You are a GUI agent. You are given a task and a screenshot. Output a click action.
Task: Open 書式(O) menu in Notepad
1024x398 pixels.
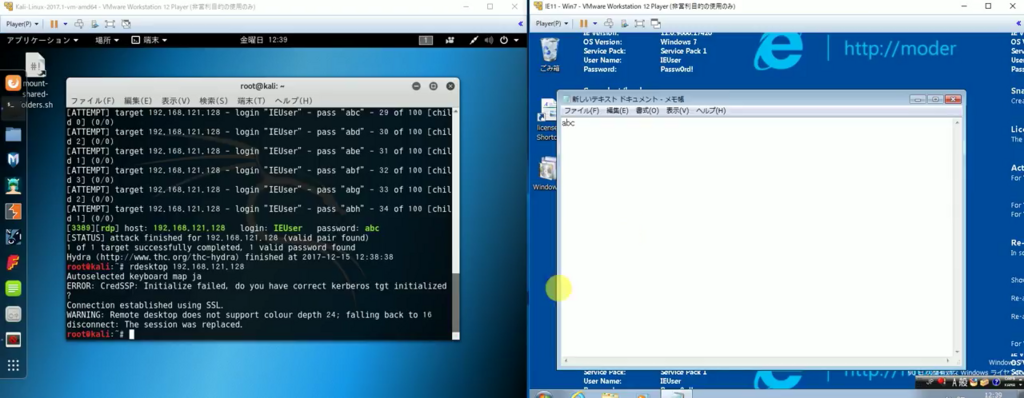click(647, 110)
